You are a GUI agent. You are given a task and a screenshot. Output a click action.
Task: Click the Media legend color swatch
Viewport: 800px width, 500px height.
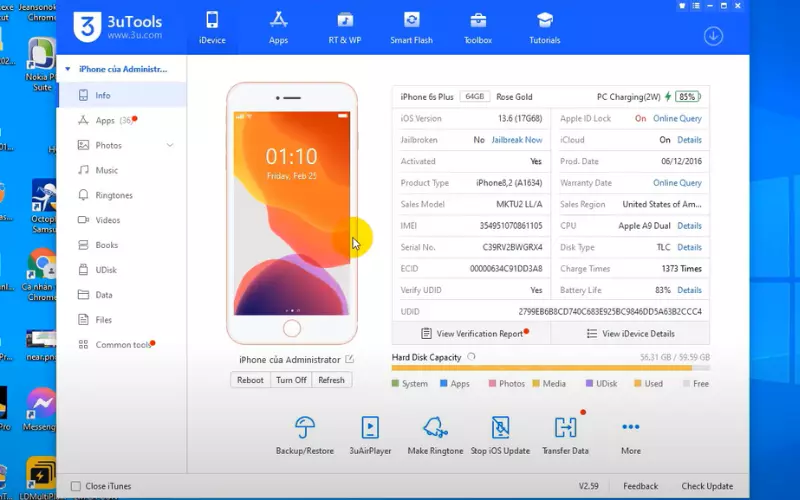coord(536,383)
